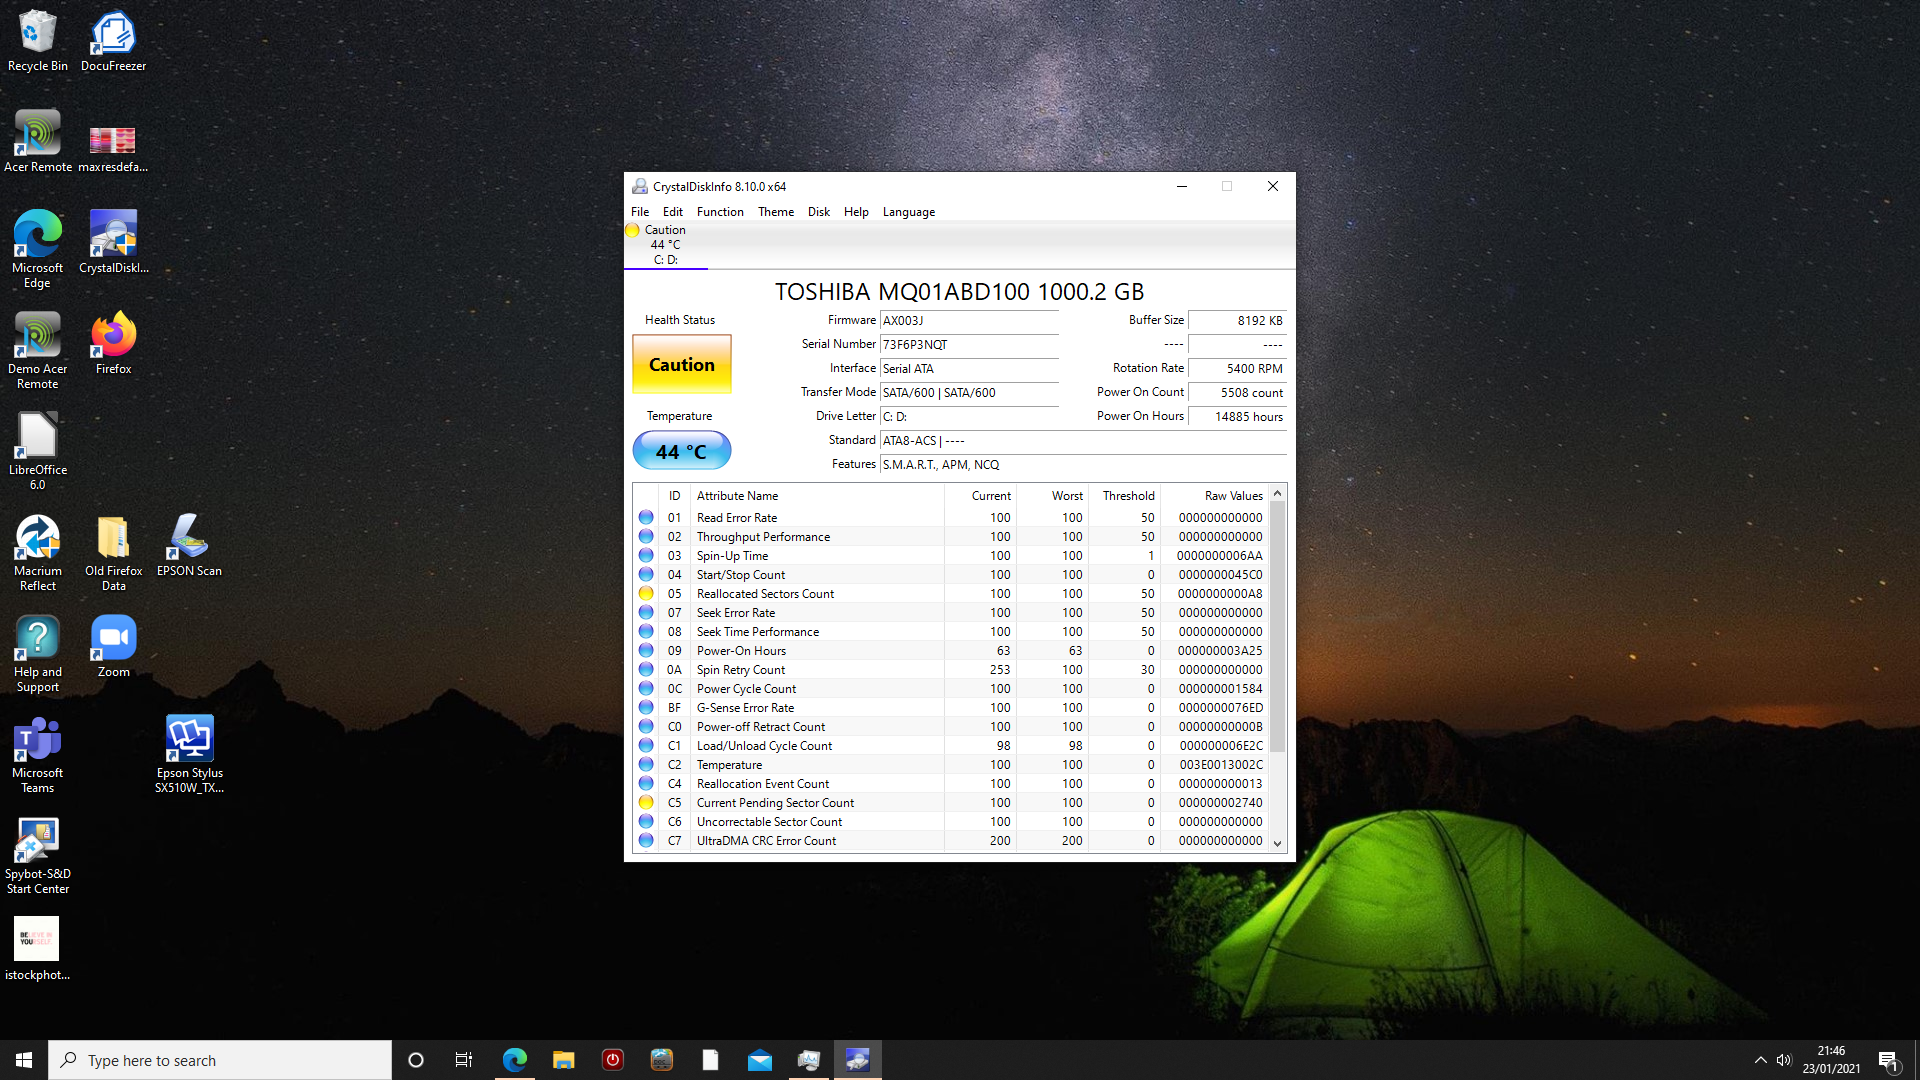
Task: Select Demo Acer Remote desktop icon
Action: (x=38, y=350)
